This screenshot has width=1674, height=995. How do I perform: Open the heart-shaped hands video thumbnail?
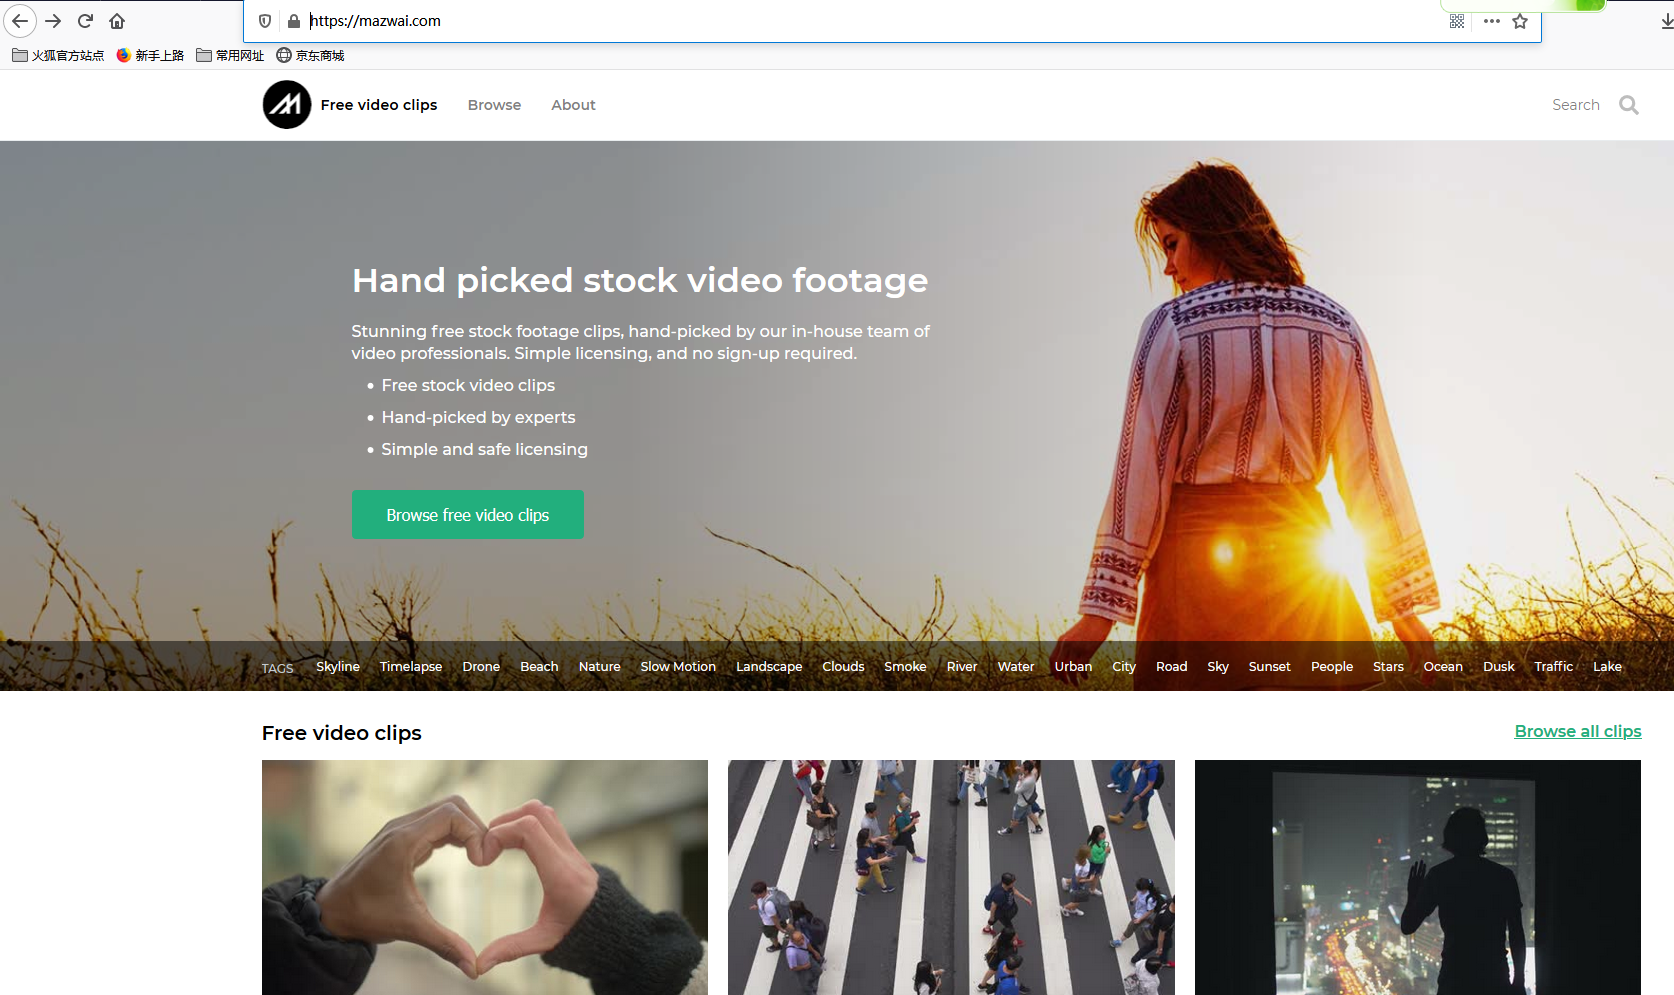485,877
